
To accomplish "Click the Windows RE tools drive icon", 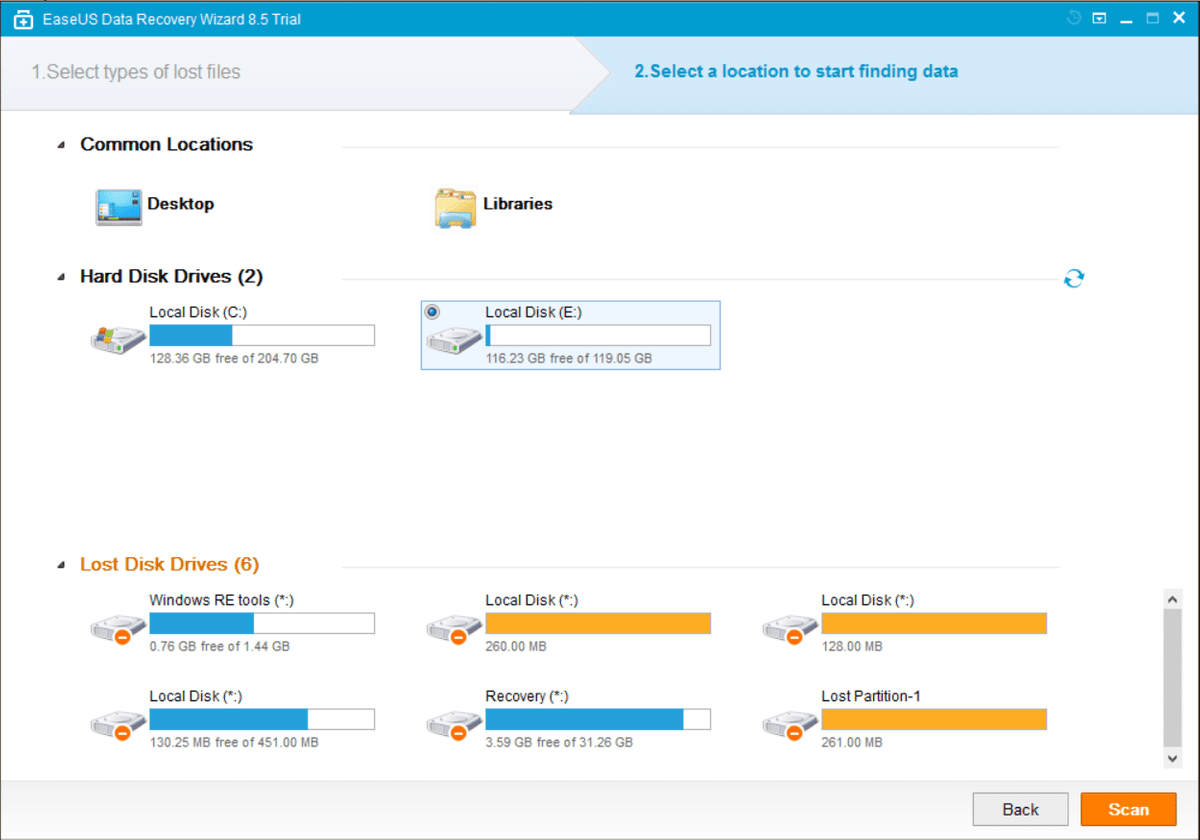I will coord(118,627).
